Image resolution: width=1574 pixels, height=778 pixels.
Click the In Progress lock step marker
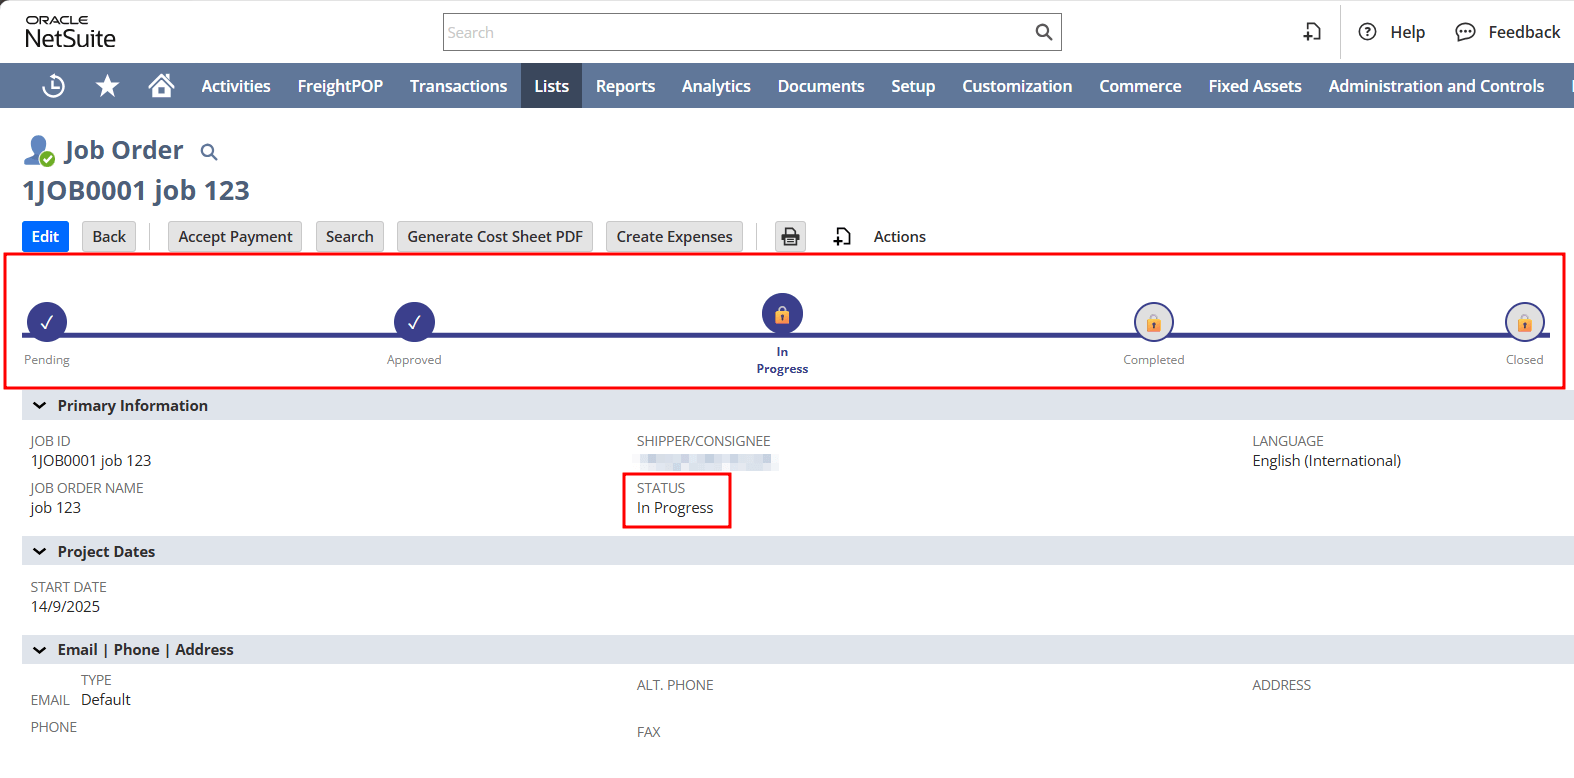(x=782, y=314)
